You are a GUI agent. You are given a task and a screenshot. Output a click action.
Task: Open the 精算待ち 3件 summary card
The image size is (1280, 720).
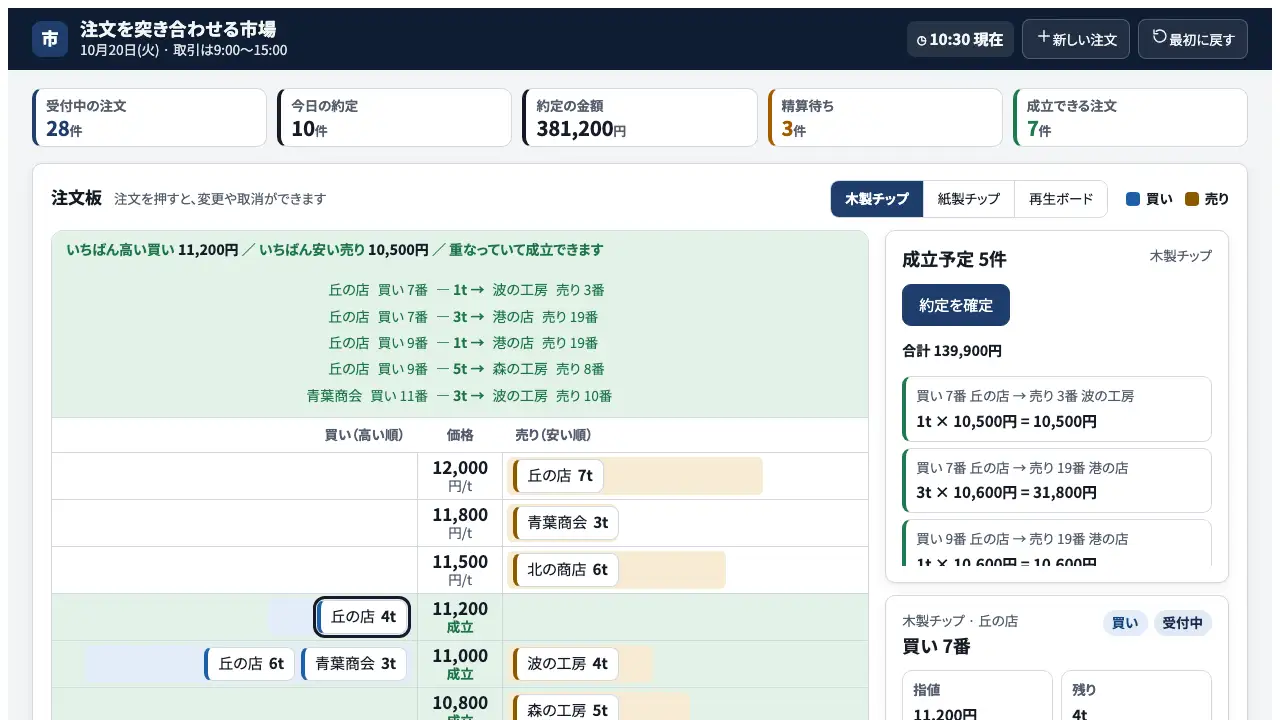[885, 118]
